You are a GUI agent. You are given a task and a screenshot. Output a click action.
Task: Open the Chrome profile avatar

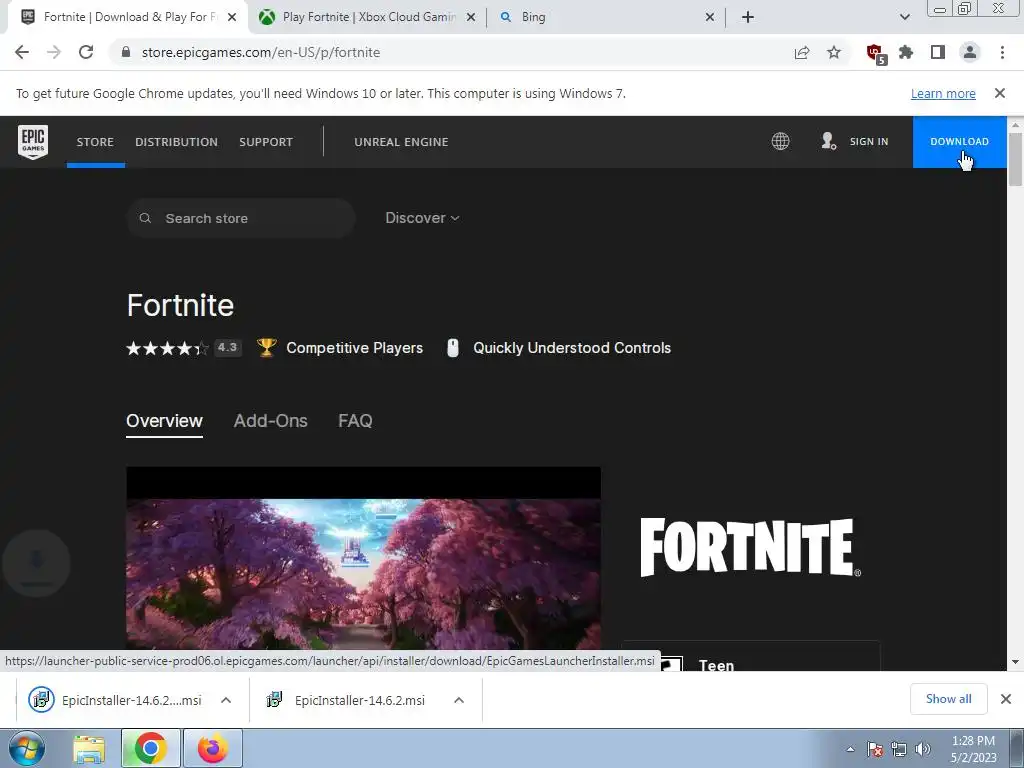tap(970, 52)
